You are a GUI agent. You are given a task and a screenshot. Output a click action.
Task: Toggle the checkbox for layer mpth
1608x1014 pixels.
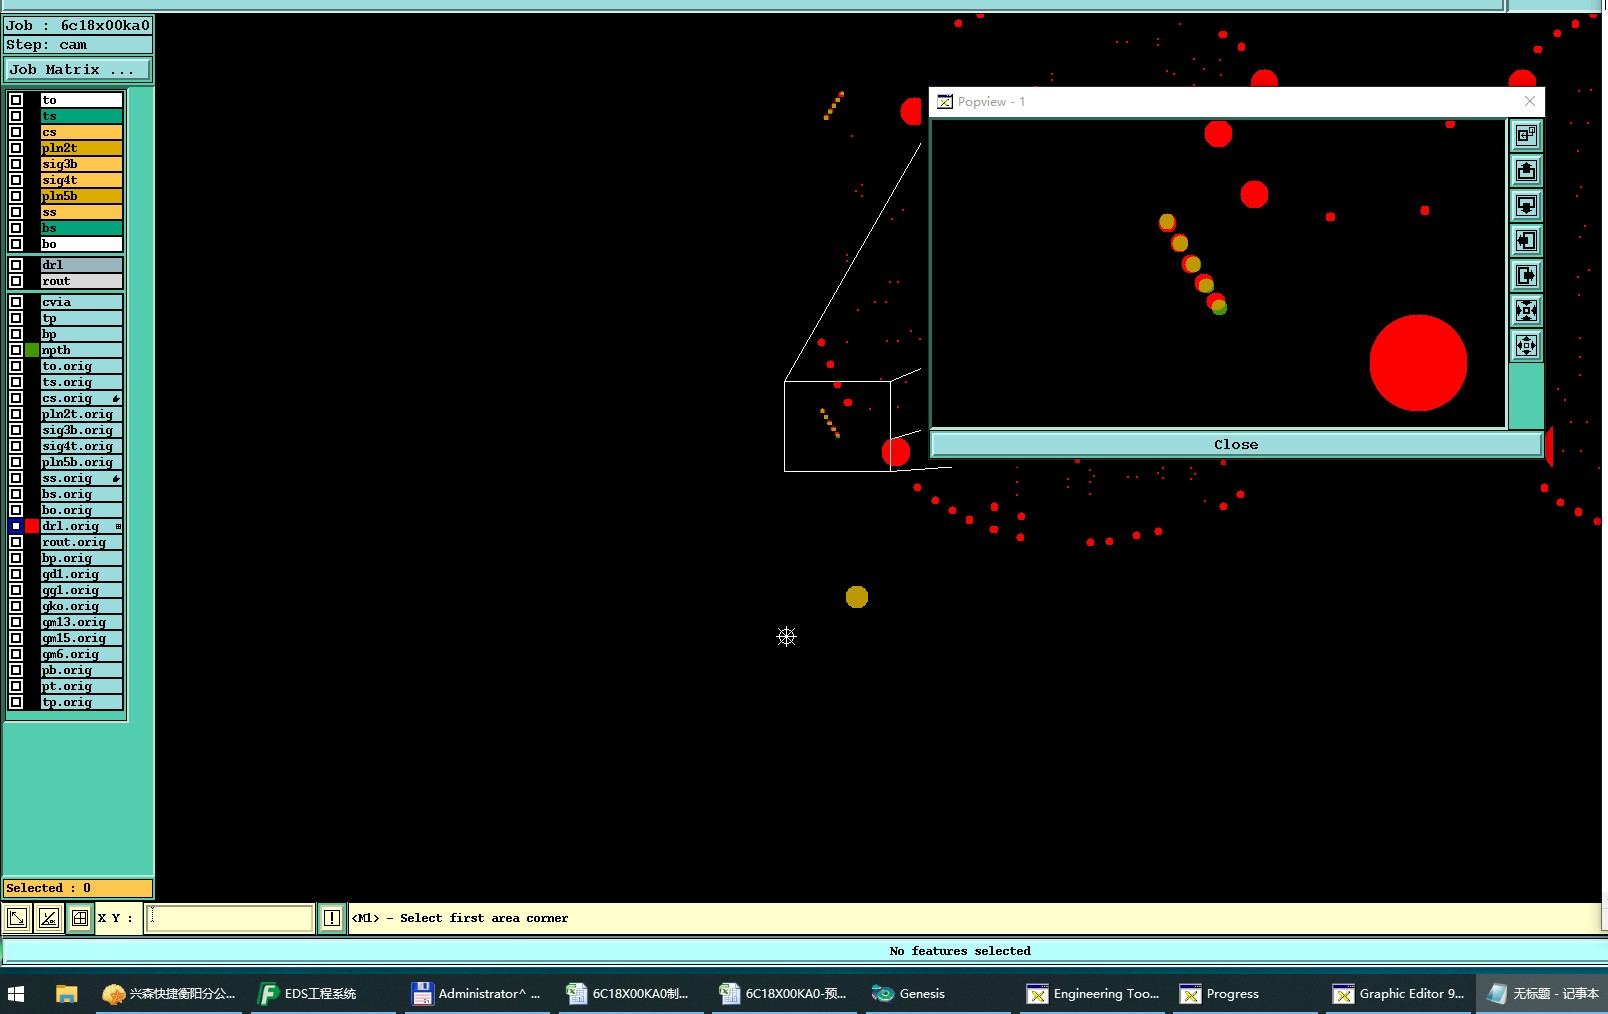point(16,350)
